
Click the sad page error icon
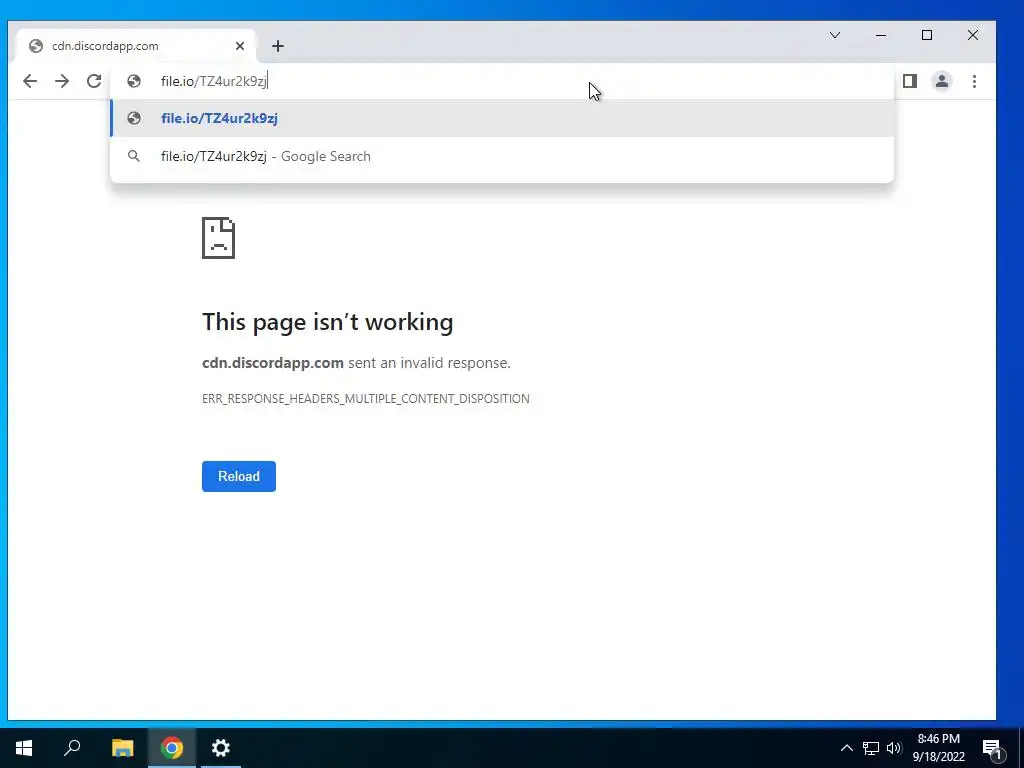click(218, 238)
